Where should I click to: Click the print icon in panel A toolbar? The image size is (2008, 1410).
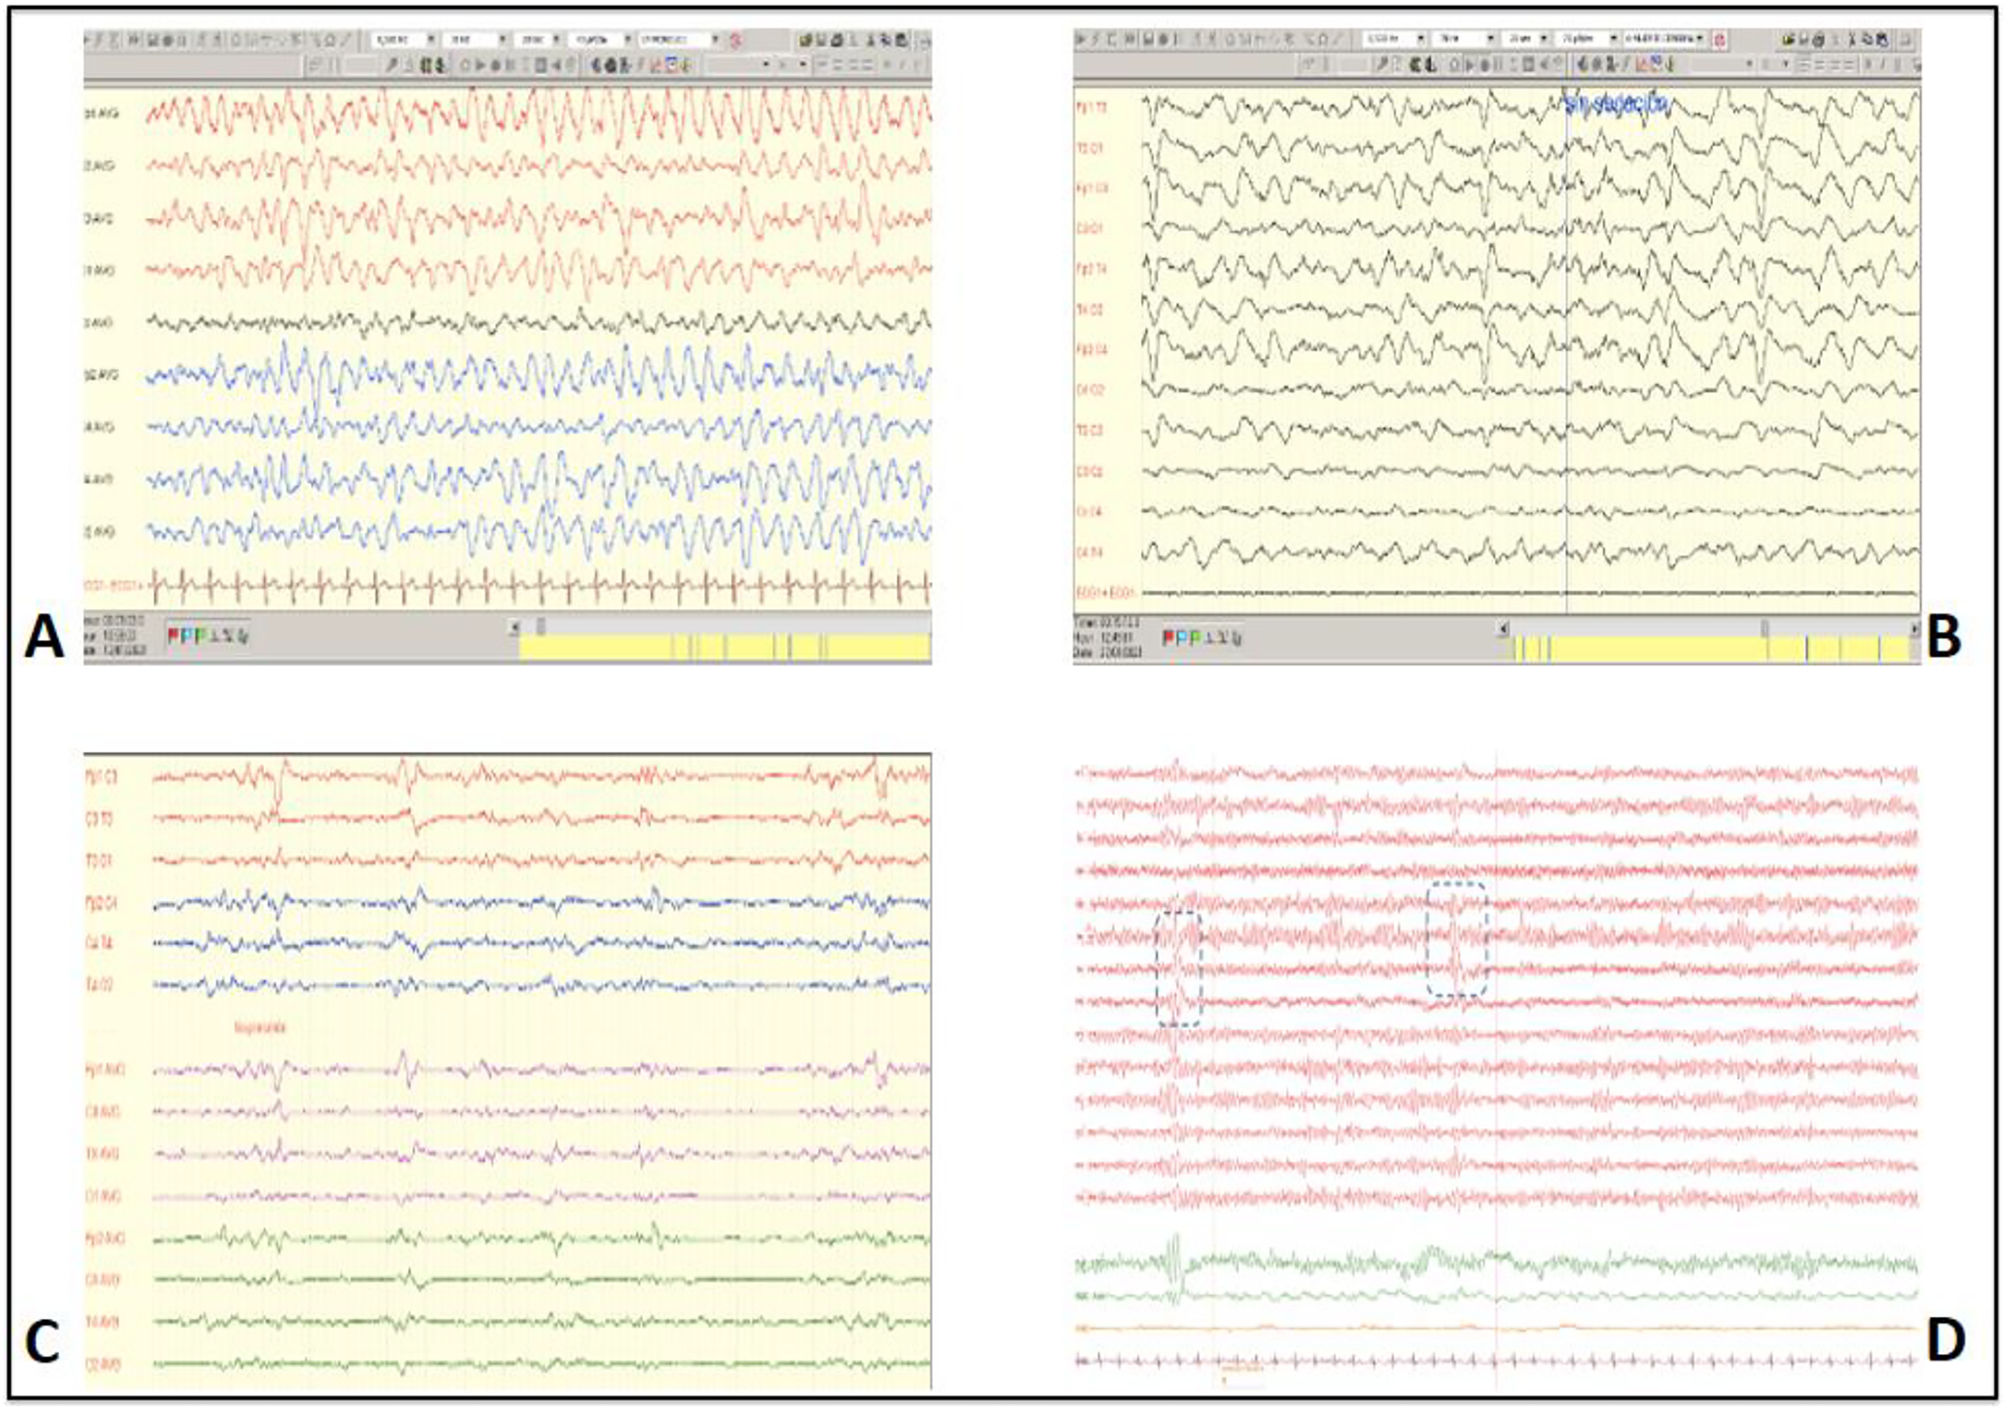click(838, 40)
